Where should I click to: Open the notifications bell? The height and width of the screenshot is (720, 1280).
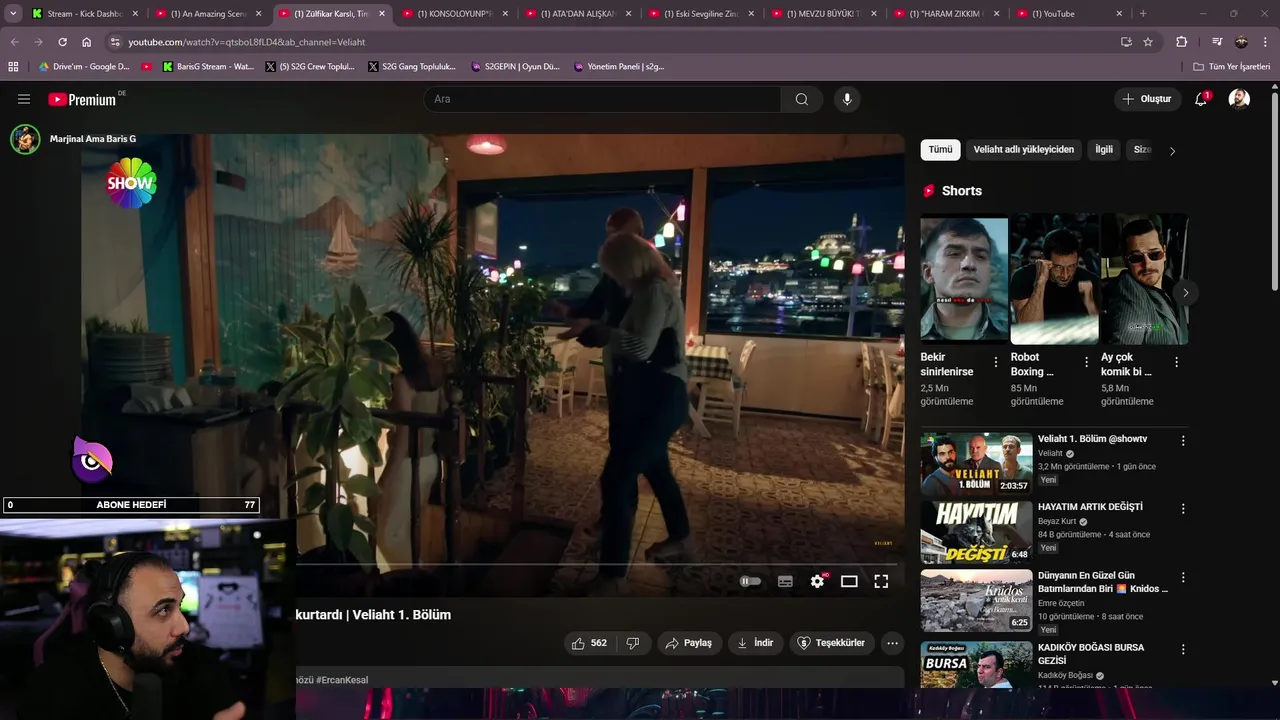coord(1202,99)
